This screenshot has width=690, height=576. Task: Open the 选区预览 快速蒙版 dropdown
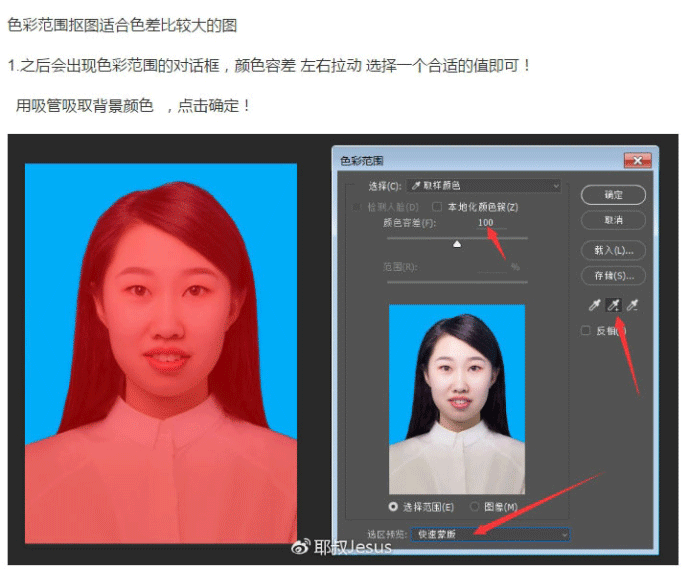(490, 534)
